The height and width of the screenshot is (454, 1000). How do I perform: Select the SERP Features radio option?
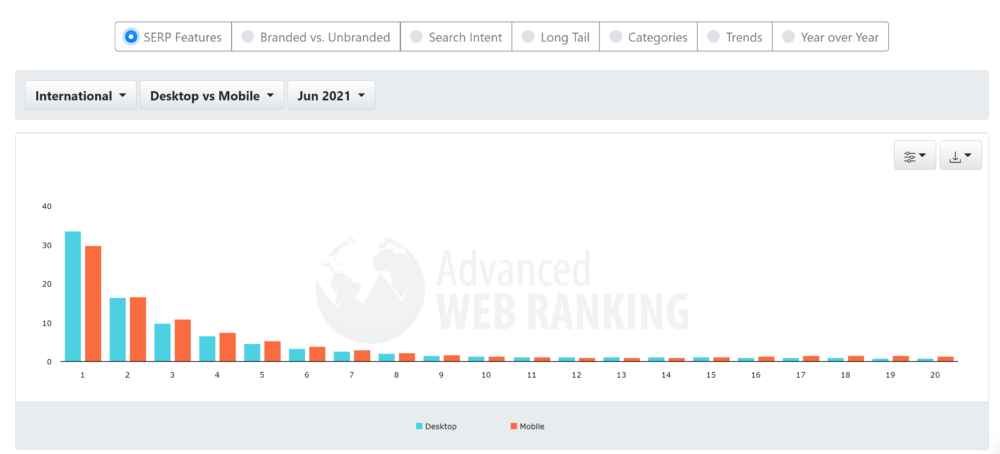coord(173,37)
